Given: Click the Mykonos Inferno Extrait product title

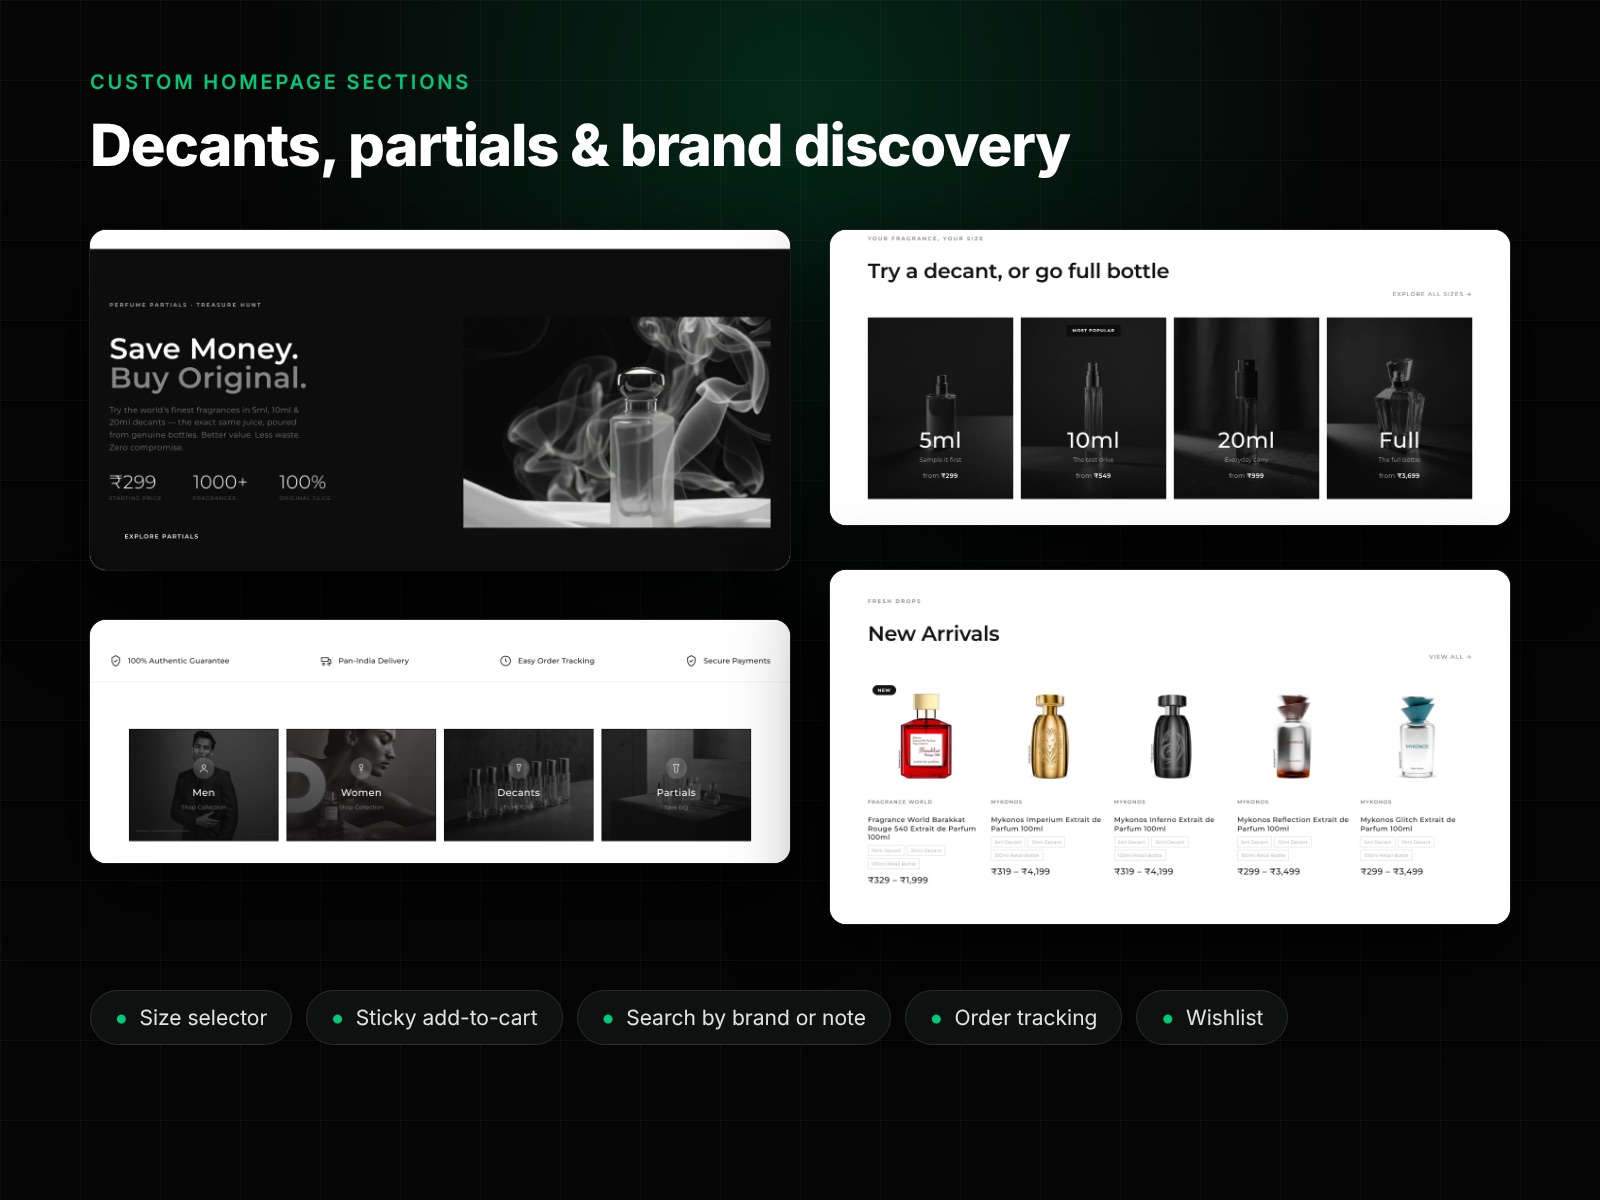Looking at the screenshot, I should [1164, 824].
